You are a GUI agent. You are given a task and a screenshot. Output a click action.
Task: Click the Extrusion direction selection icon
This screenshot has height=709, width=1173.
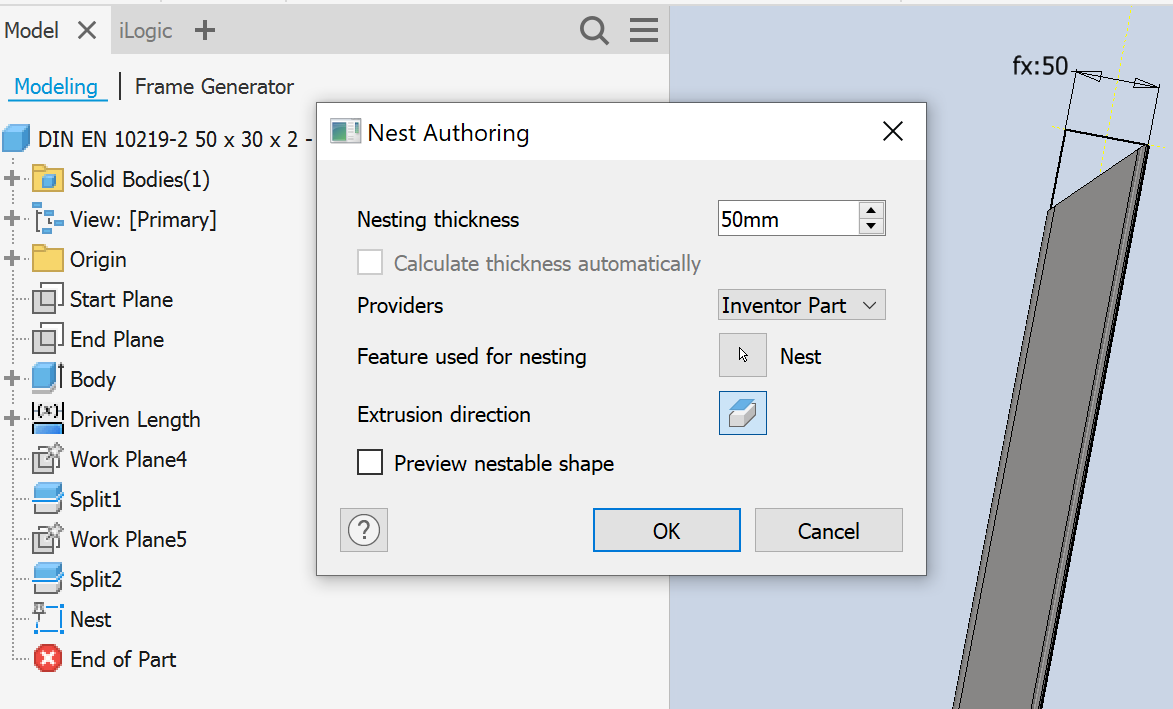pos(742,413)
